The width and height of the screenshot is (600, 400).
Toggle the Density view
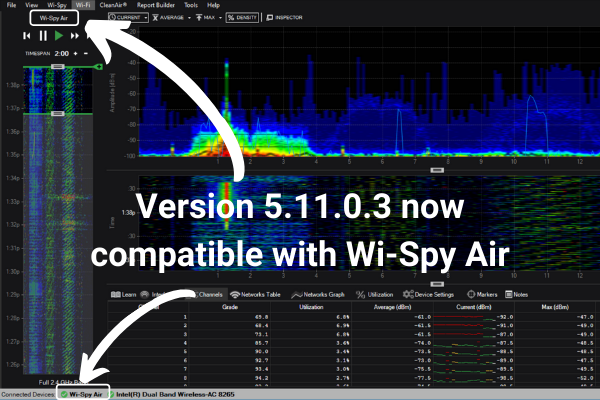[242, 18]
